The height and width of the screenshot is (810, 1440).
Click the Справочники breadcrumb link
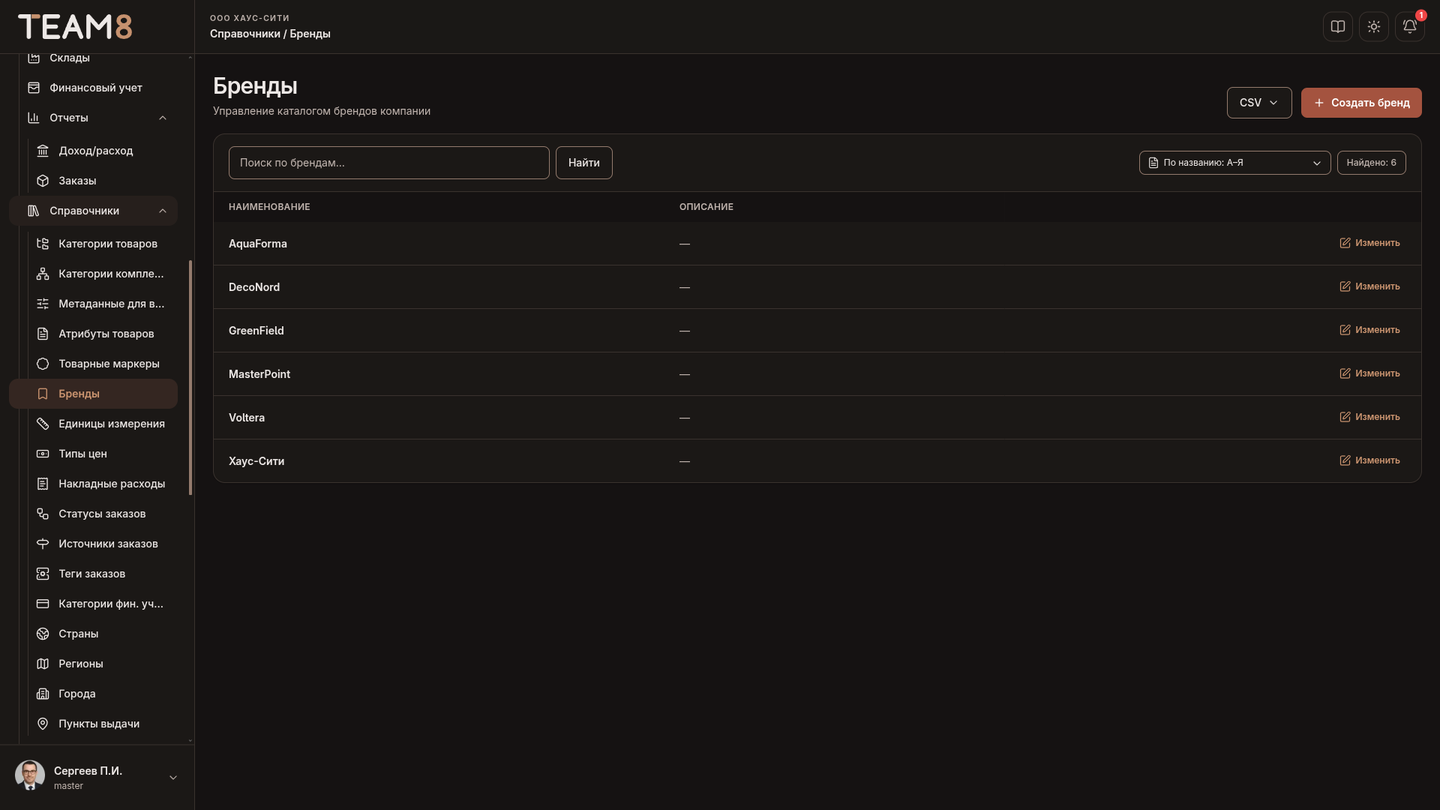pyautogui.click(x=245, y=34)
